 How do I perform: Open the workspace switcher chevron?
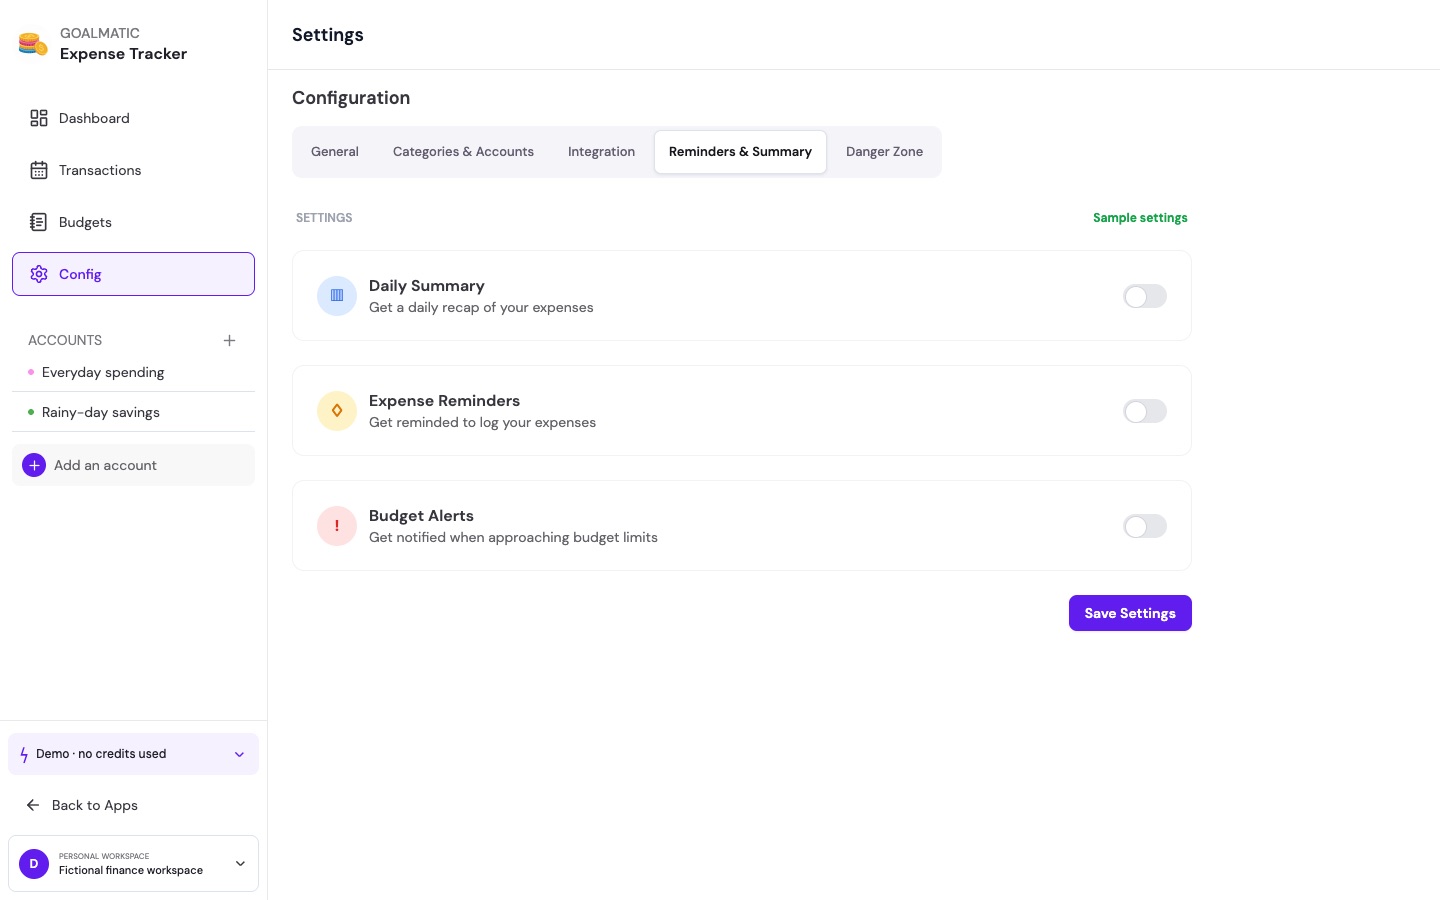240,864
